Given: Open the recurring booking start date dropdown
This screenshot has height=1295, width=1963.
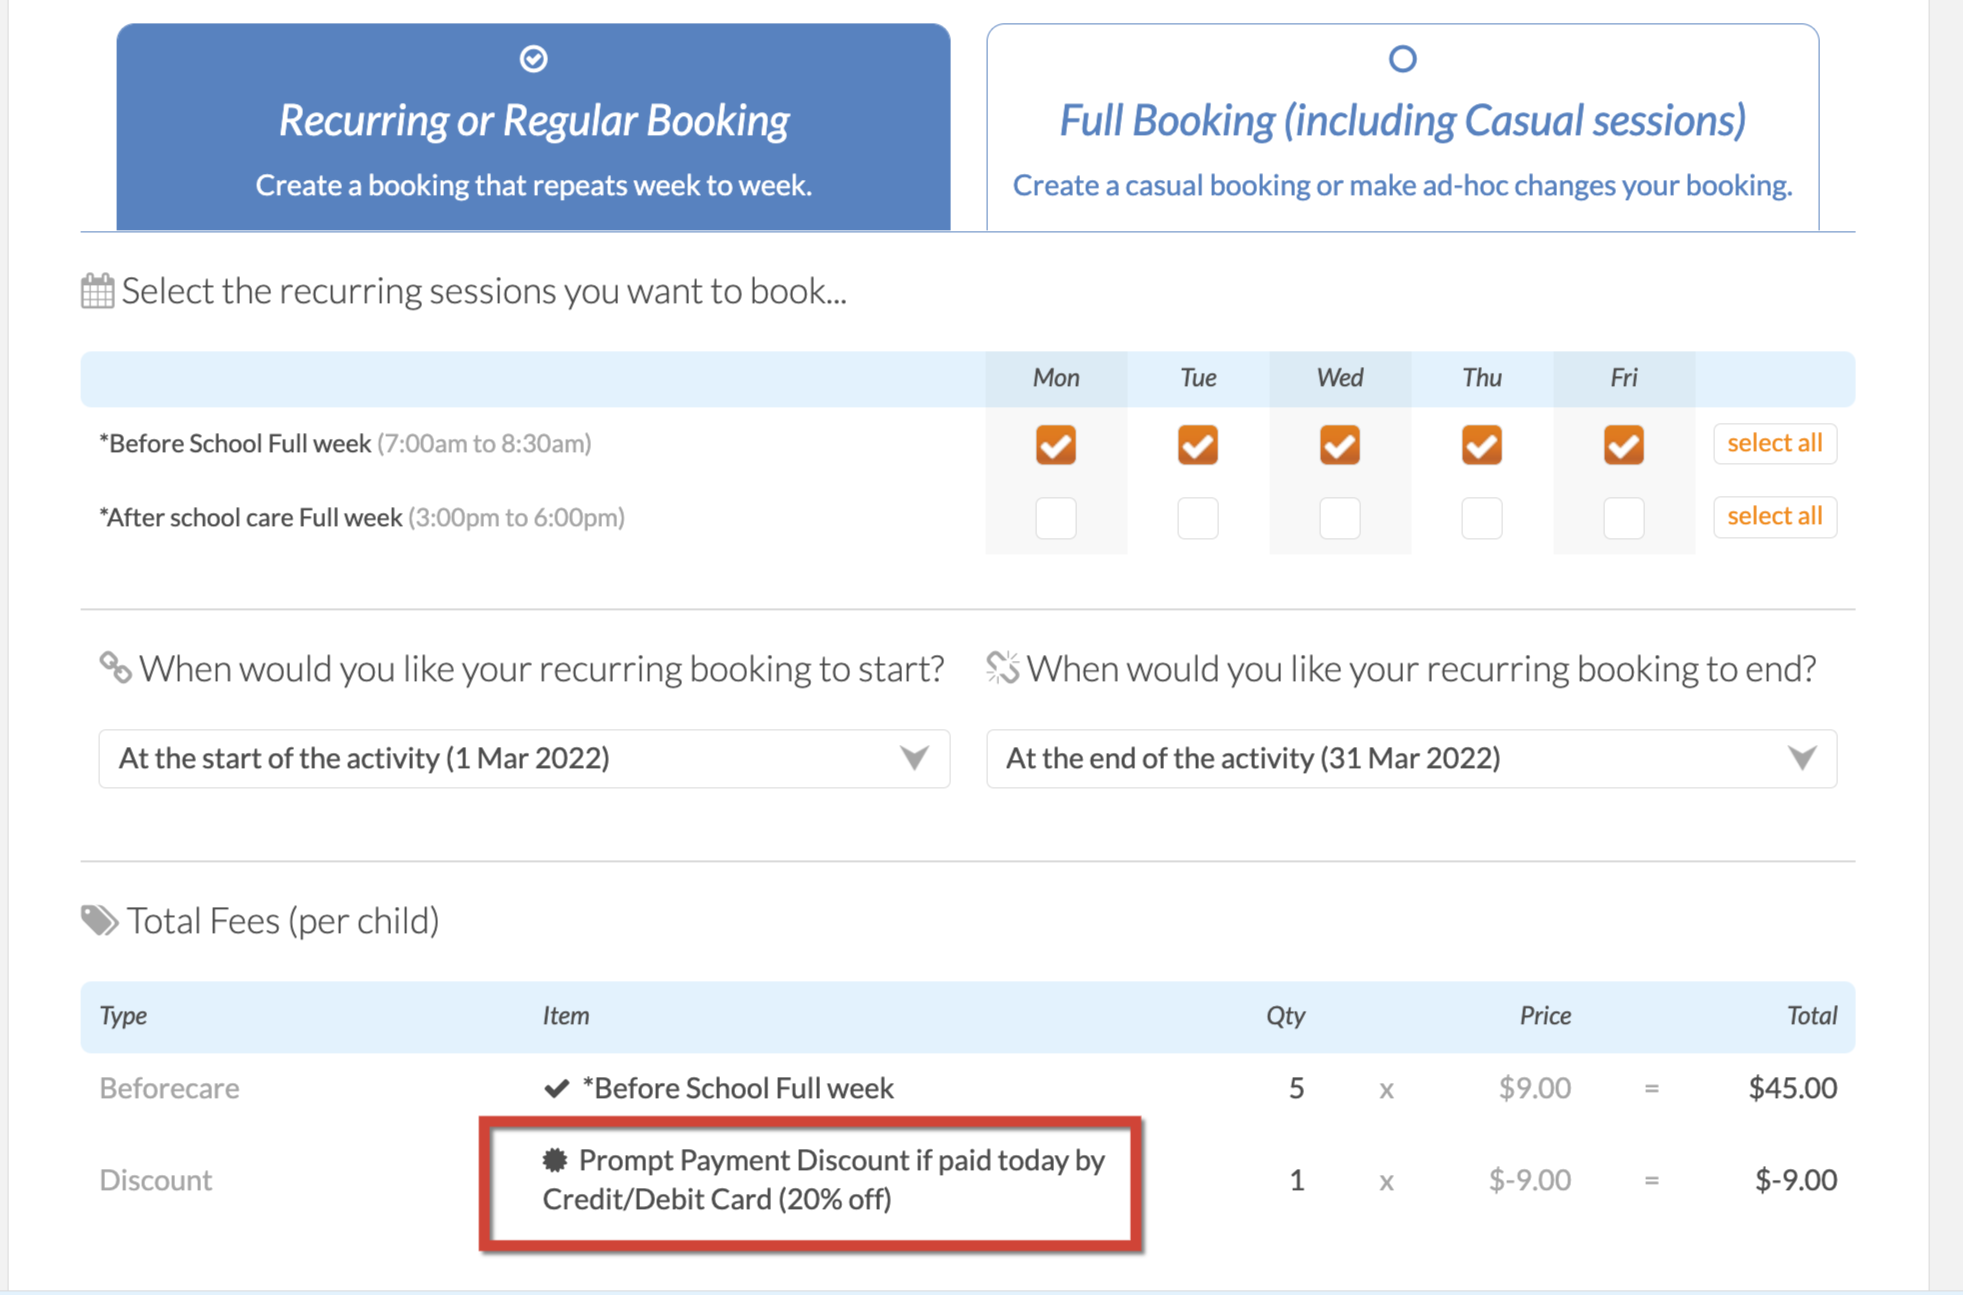Looking at the screenshot, I should (x=524, y=758).
